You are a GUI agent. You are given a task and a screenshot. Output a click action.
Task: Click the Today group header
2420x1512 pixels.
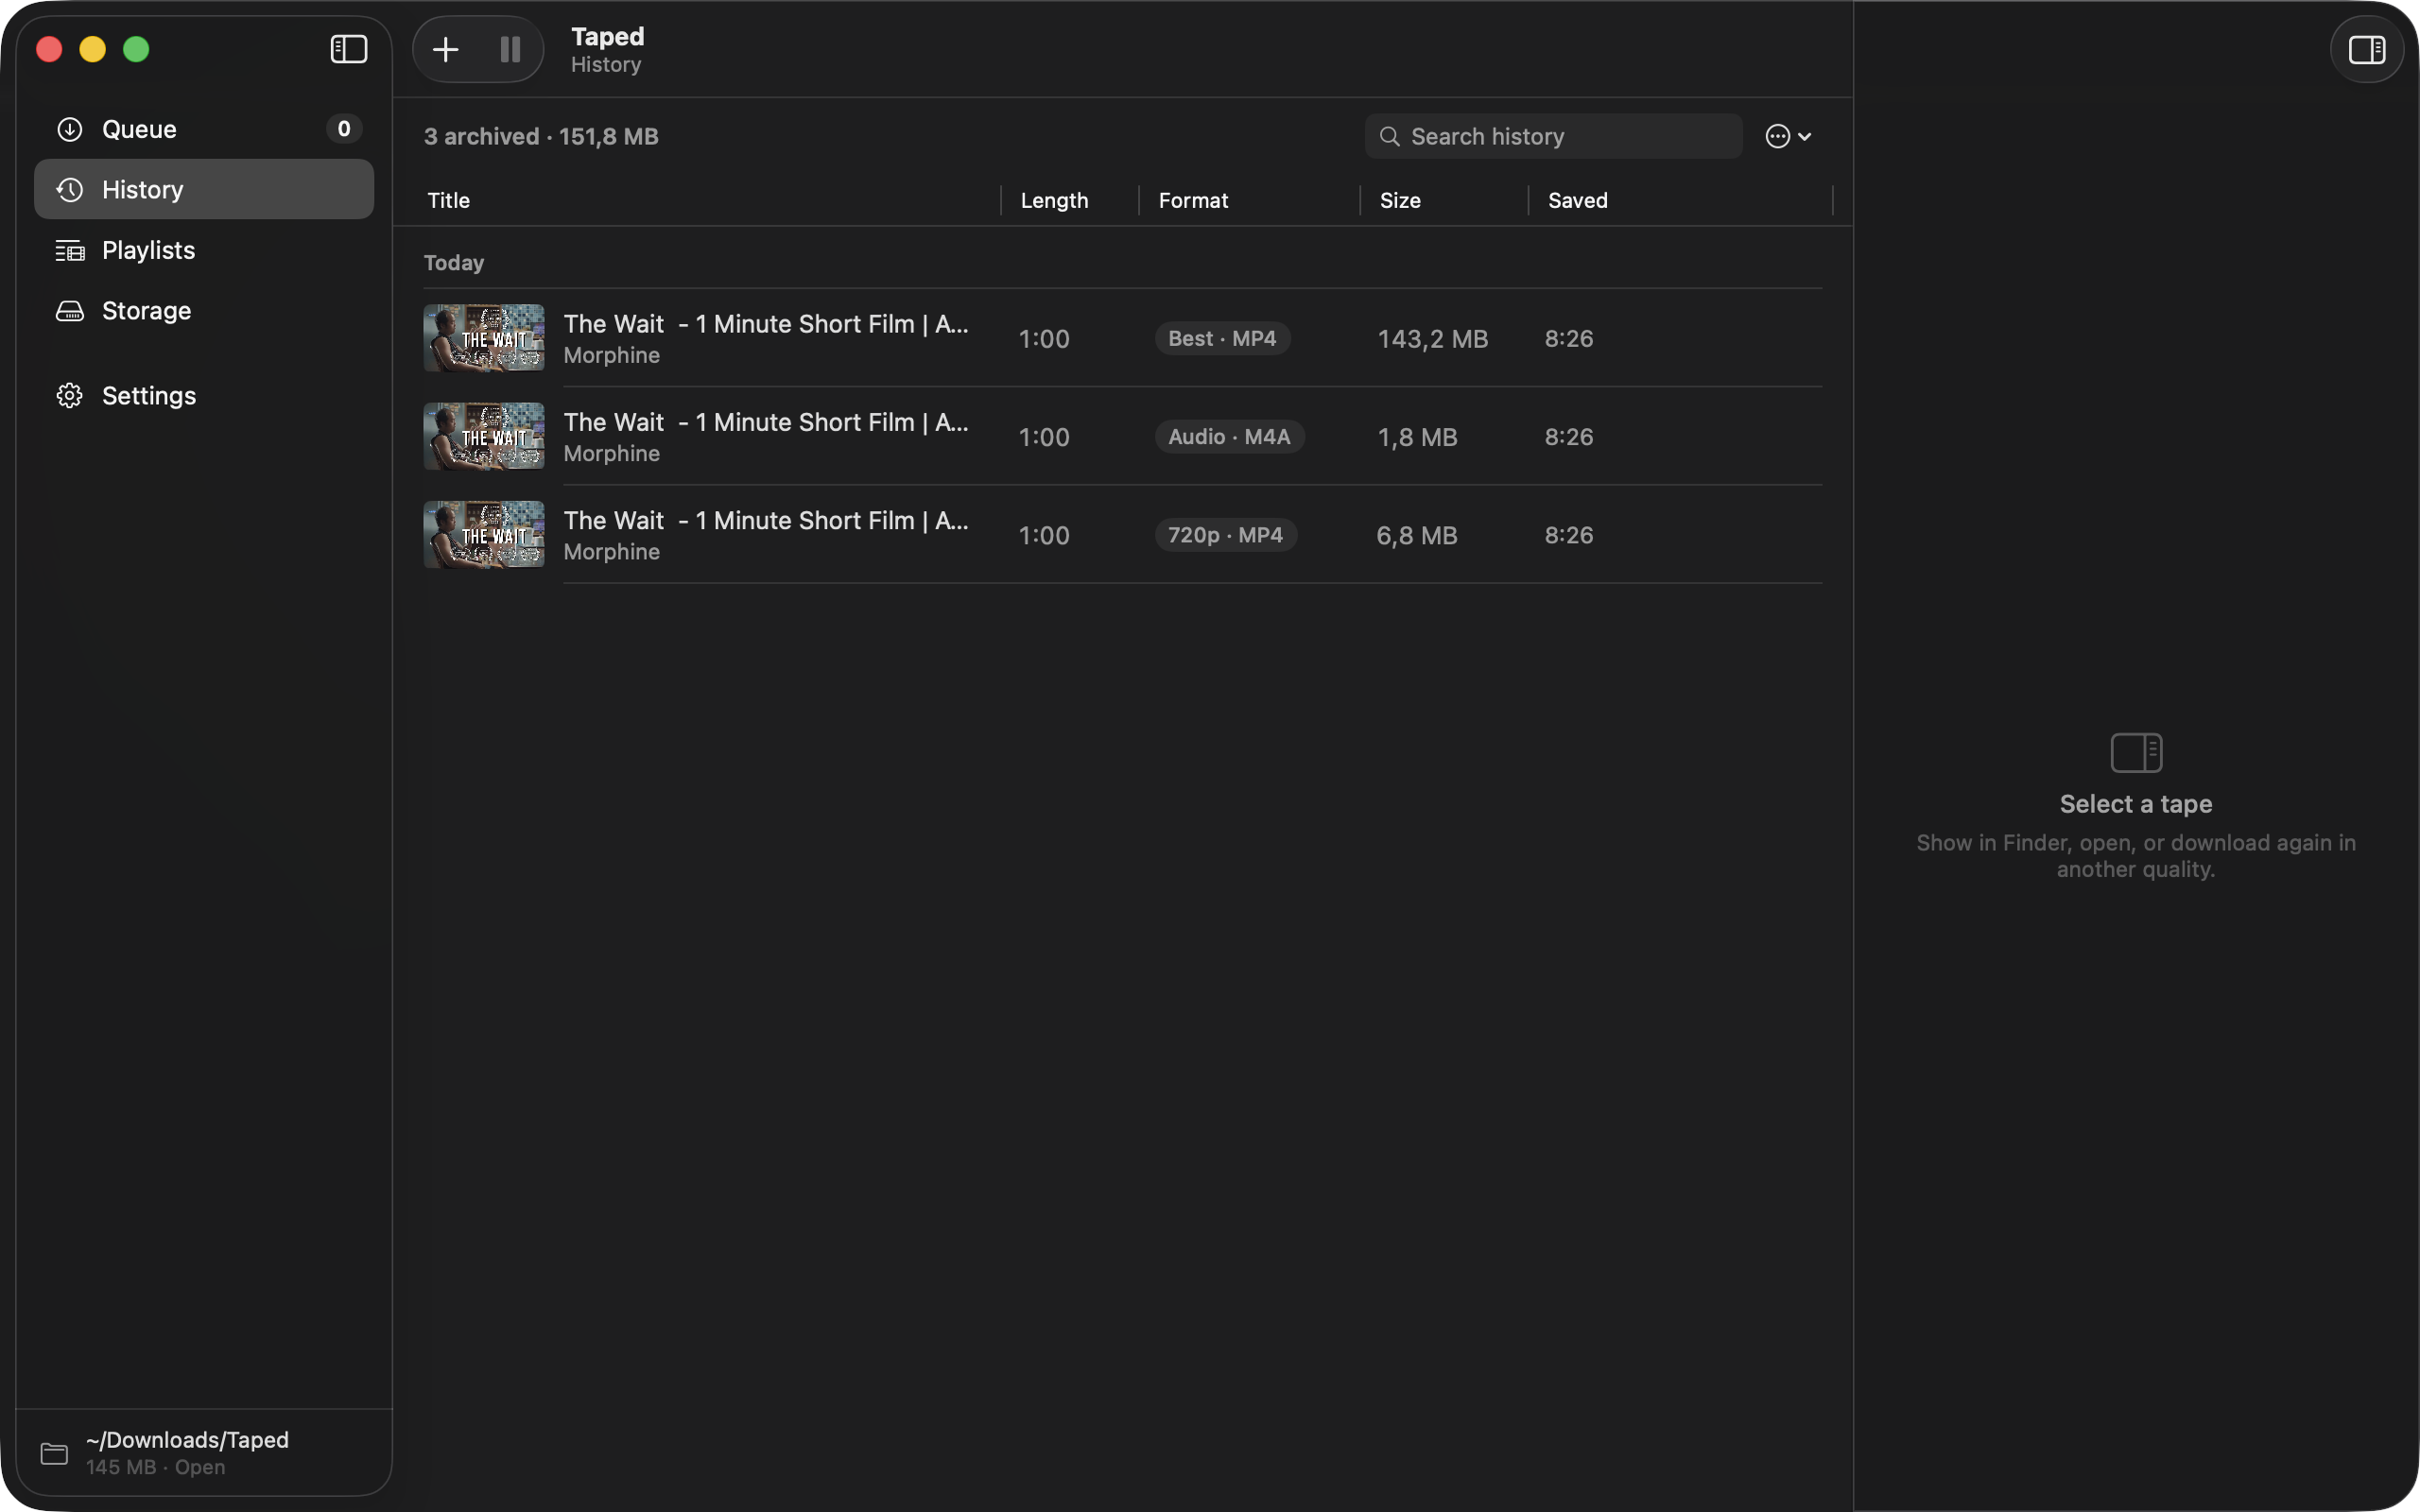(454, 262)
